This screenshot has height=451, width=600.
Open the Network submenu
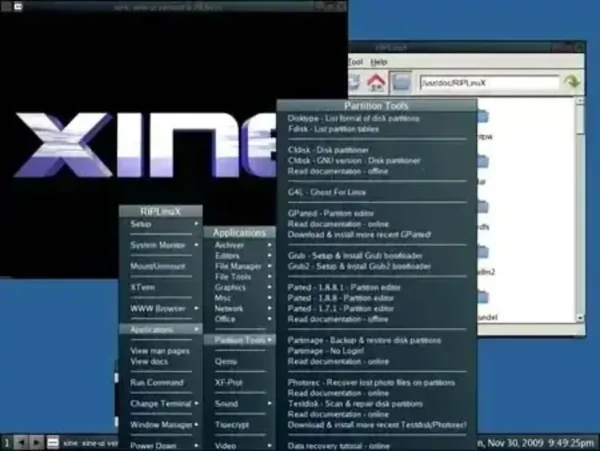point(240,308)
